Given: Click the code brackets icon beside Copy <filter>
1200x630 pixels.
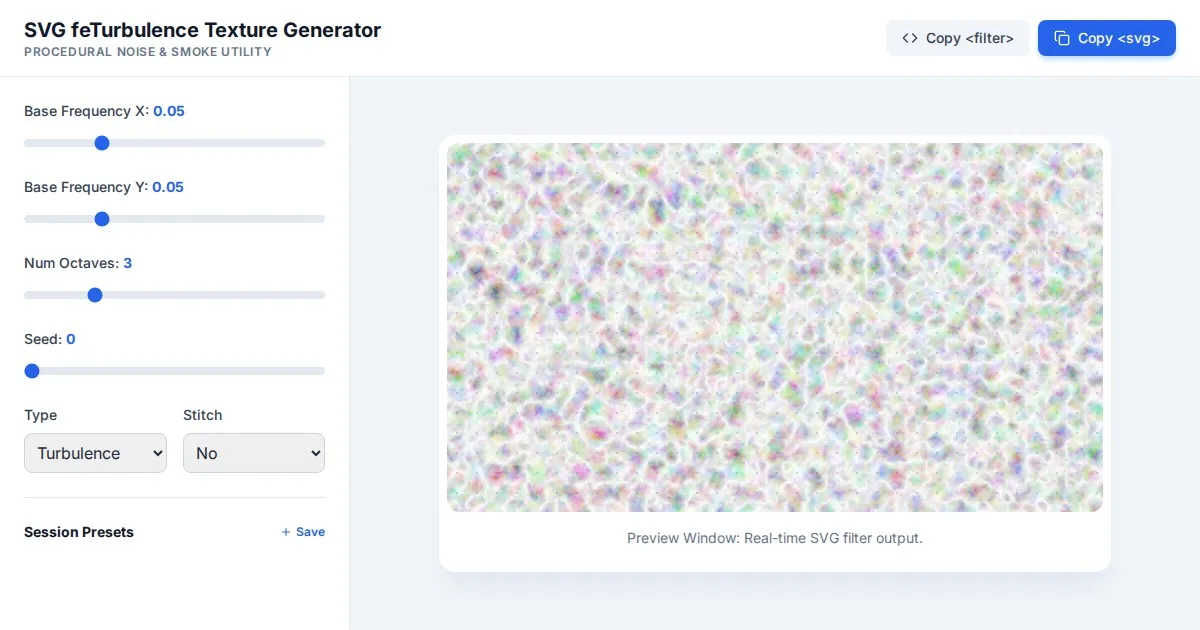Looking at the screenshot, I should (910, 38).
